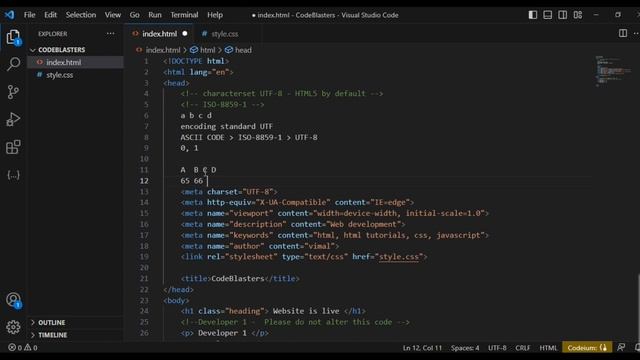
Task: Open the Codeium braces icon in activity bar
Action: (13, 175)
